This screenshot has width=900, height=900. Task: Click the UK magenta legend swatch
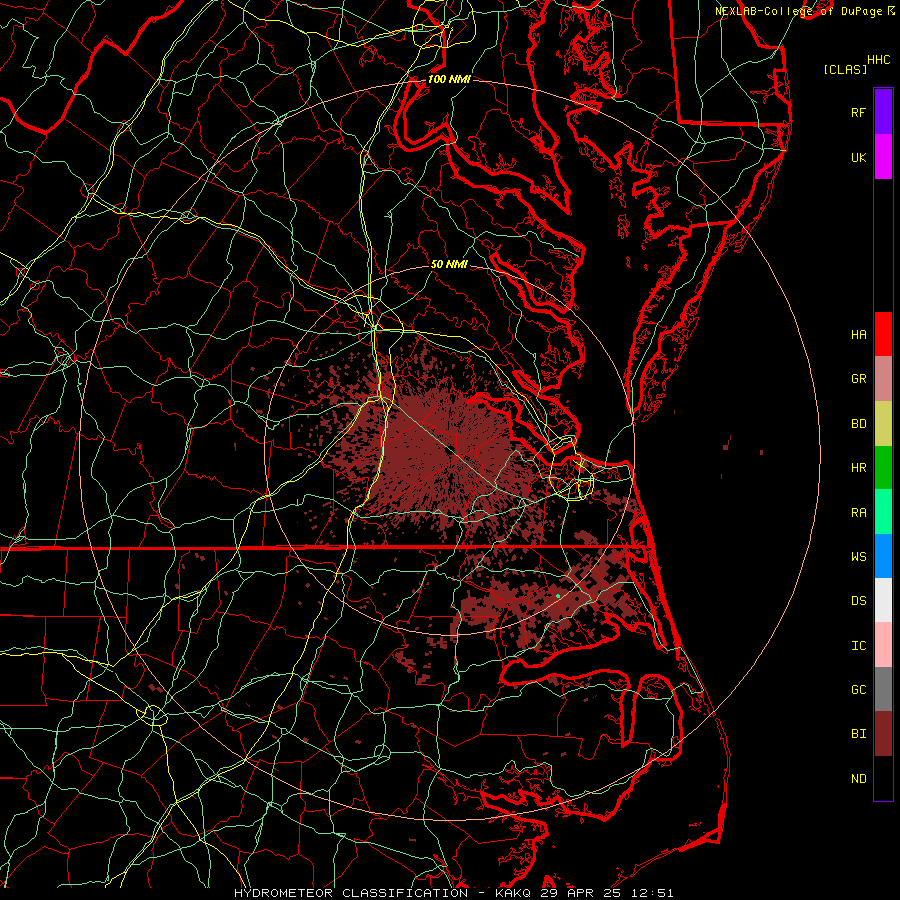pos(883,157)
